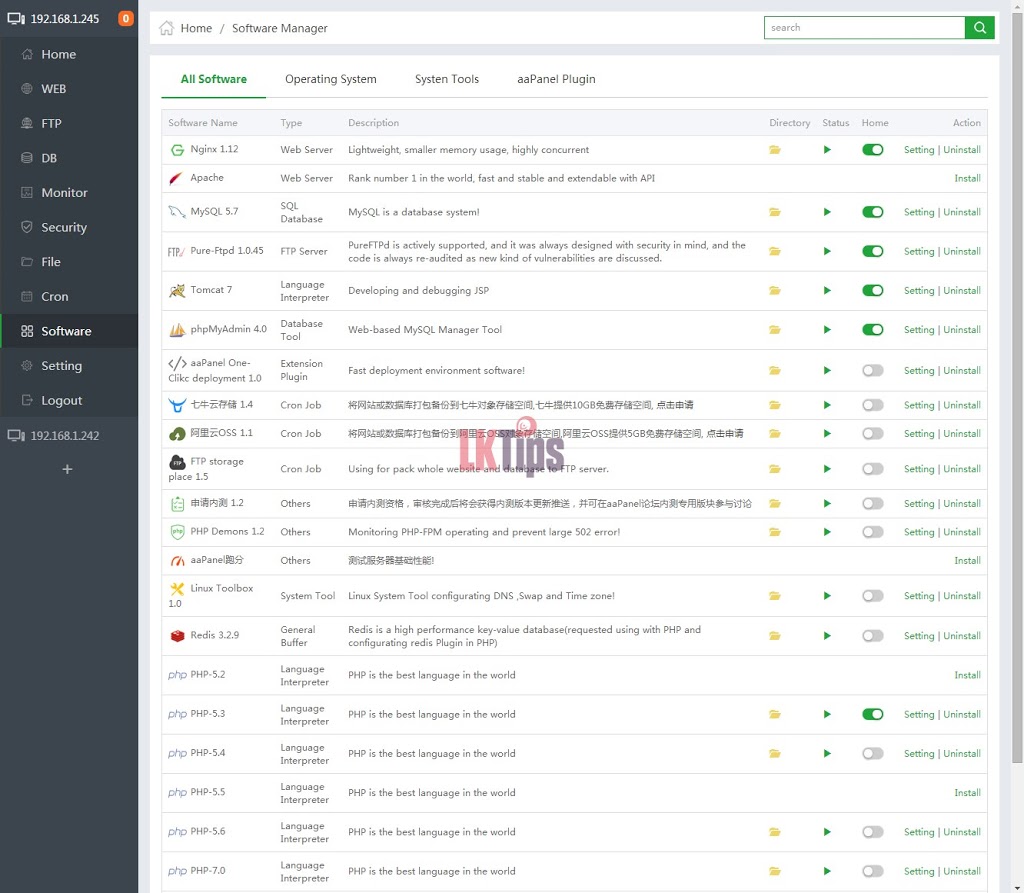Click the Home breadcrumb link
The image size is (1024, 893).
pyautogui.click(x=196, y=28)
